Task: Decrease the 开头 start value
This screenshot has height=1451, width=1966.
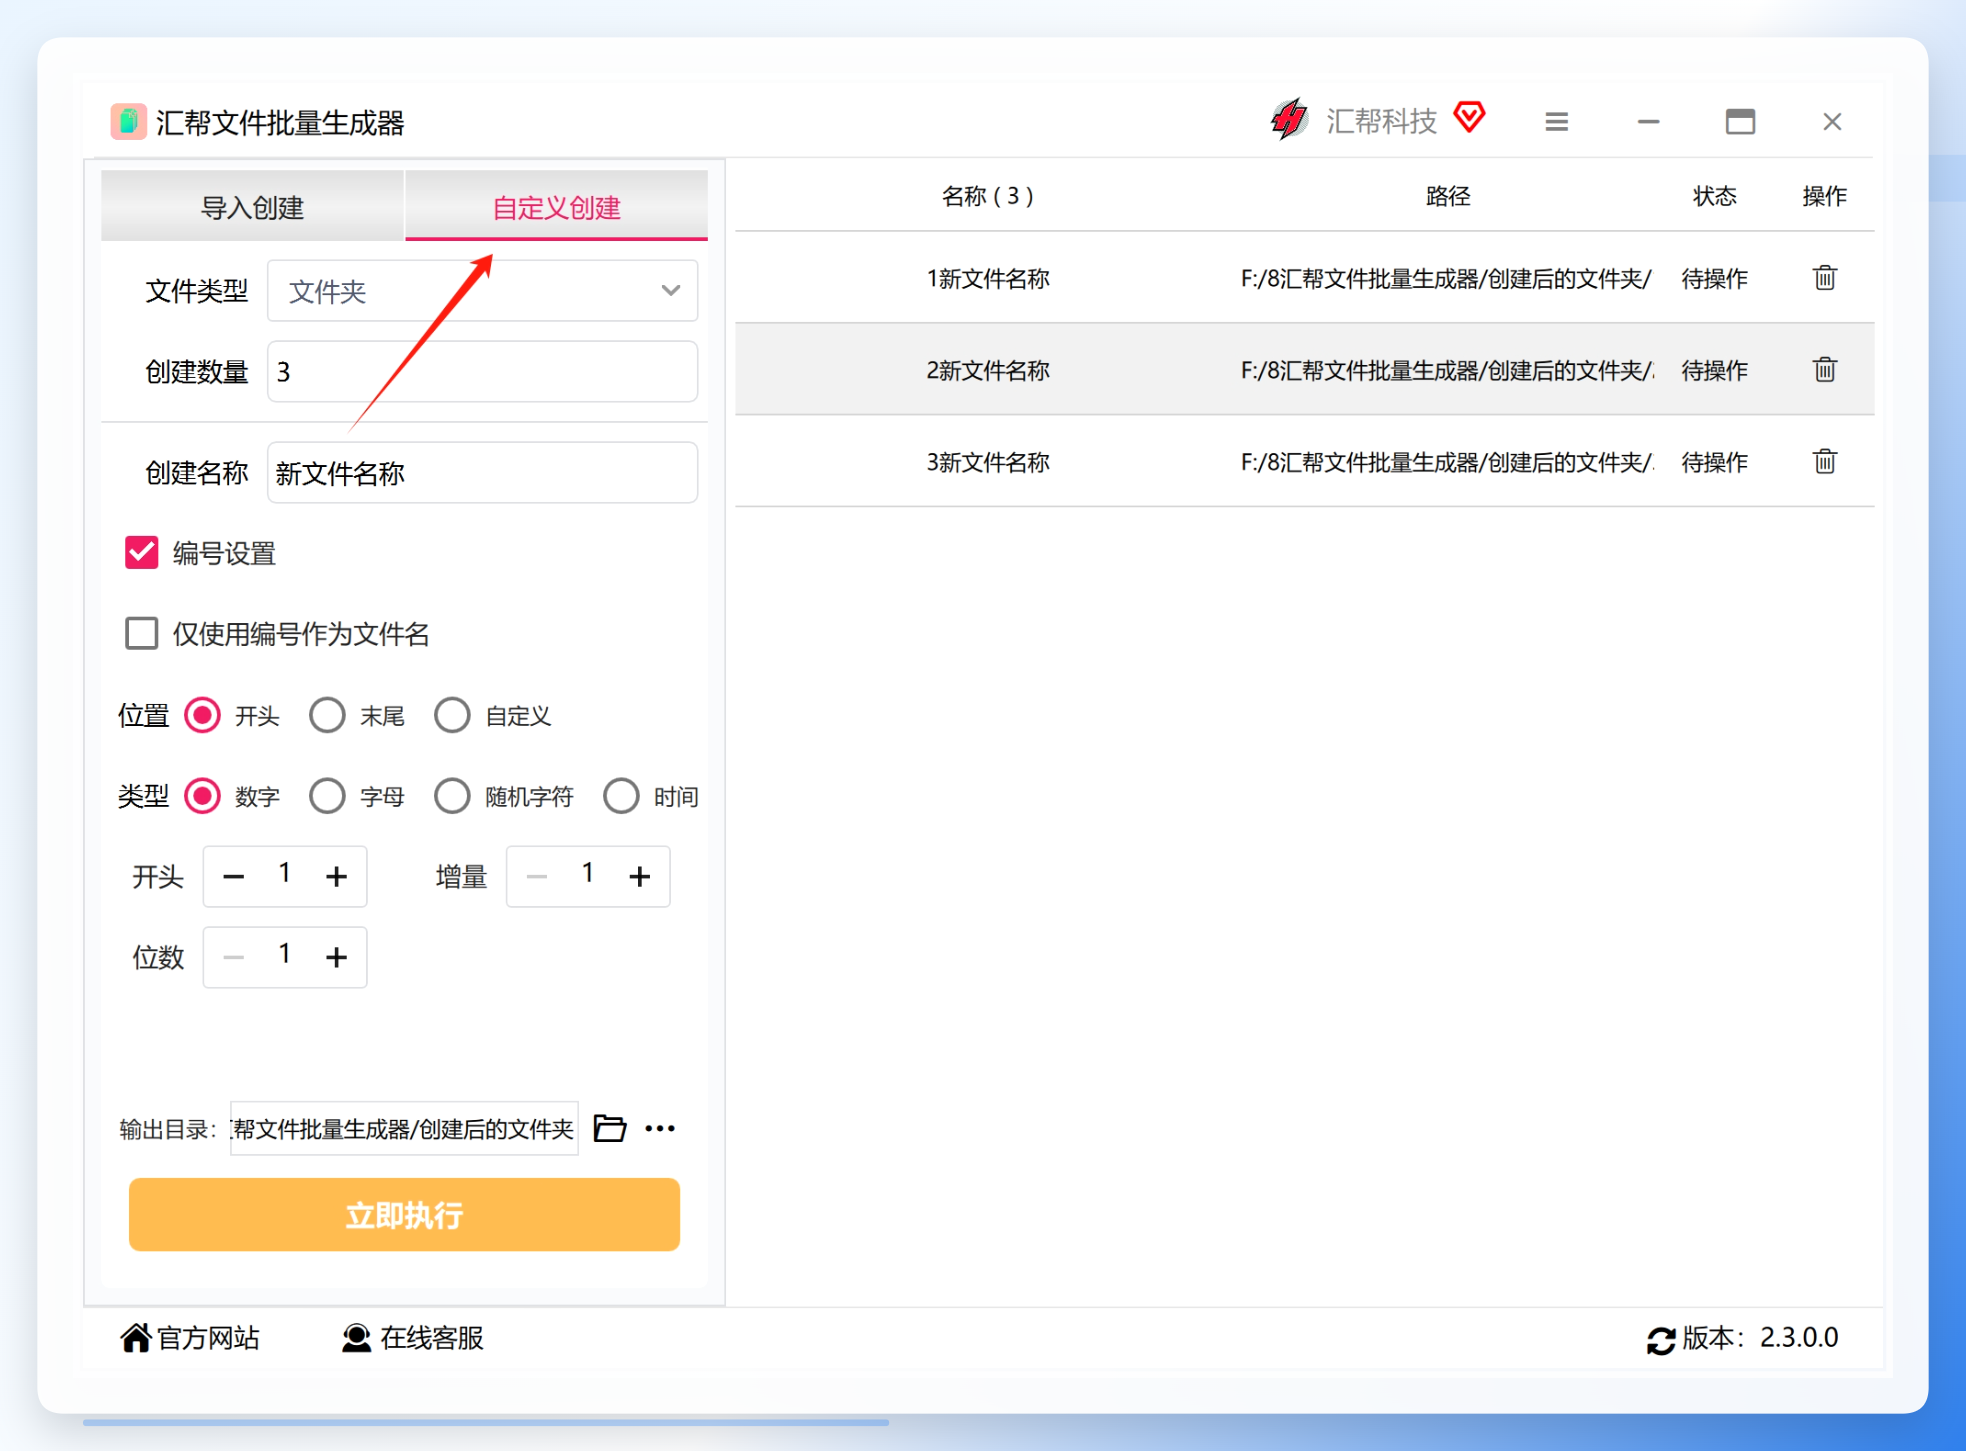Action: tap(233, 877)
